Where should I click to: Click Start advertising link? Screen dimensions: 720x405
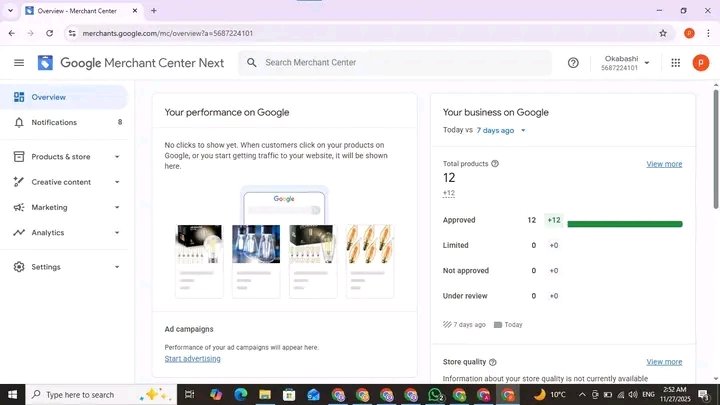[x=192, y=359]
